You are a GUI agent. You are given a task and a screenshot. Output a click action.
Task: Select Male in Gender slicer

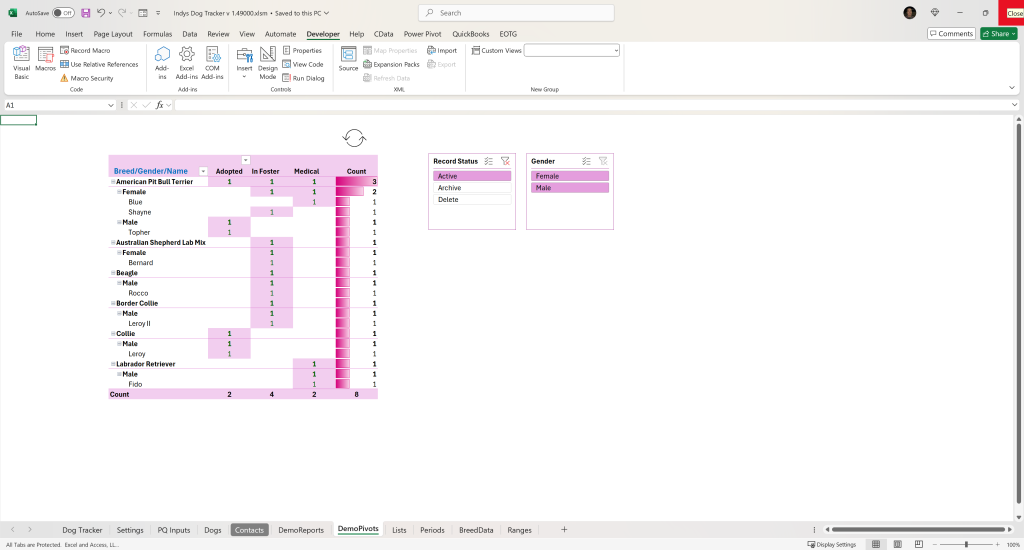tap(569, 188)
